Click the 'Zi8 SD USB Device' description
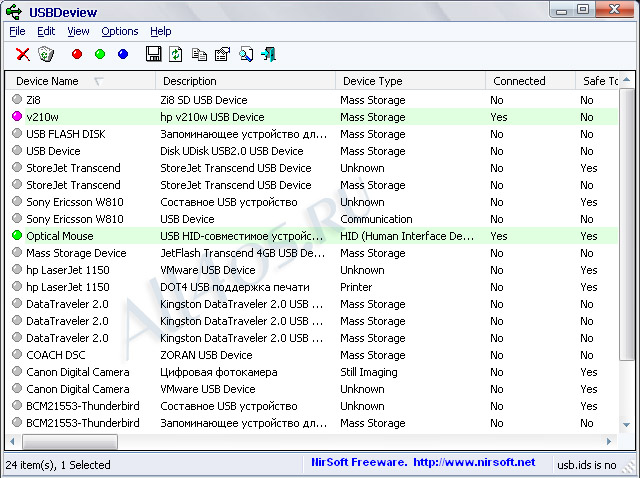Viewport: 640px width, 478px height. click(204, 100)
